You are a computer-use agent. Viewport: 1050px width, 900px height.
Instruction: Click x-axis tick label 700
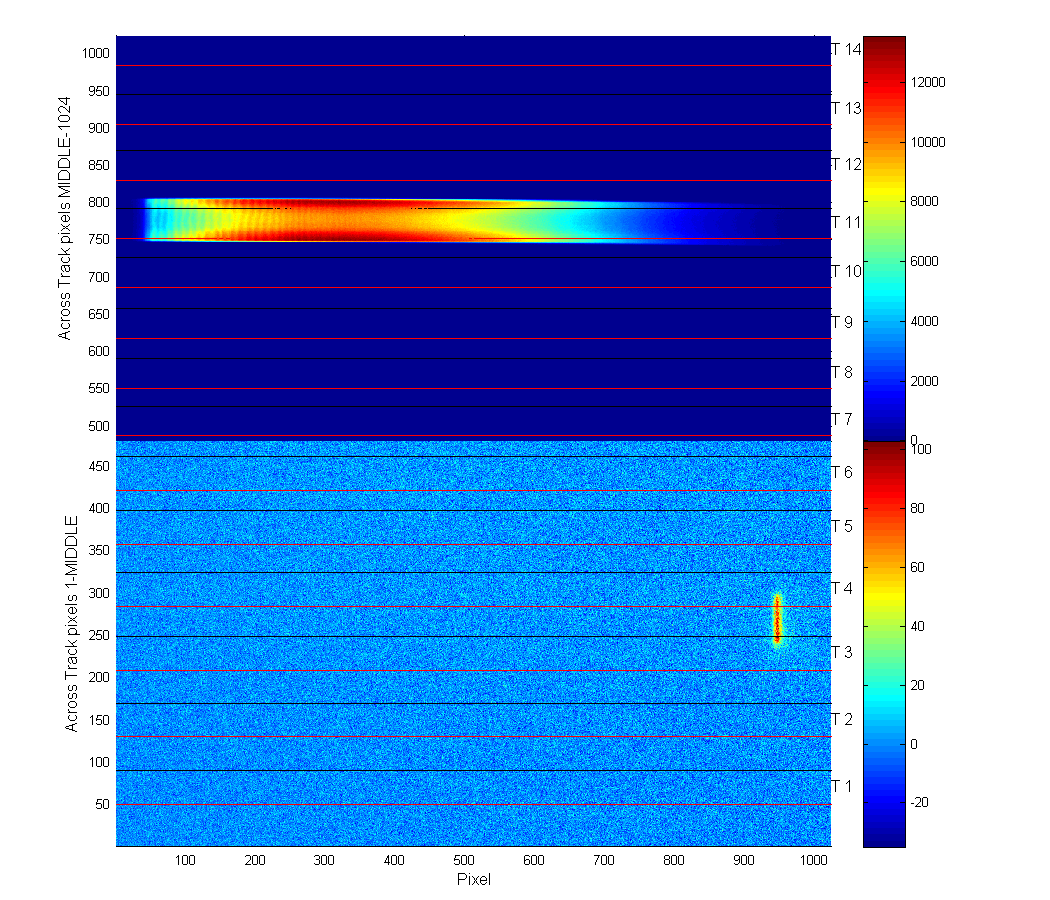click(x=604, y=860)
